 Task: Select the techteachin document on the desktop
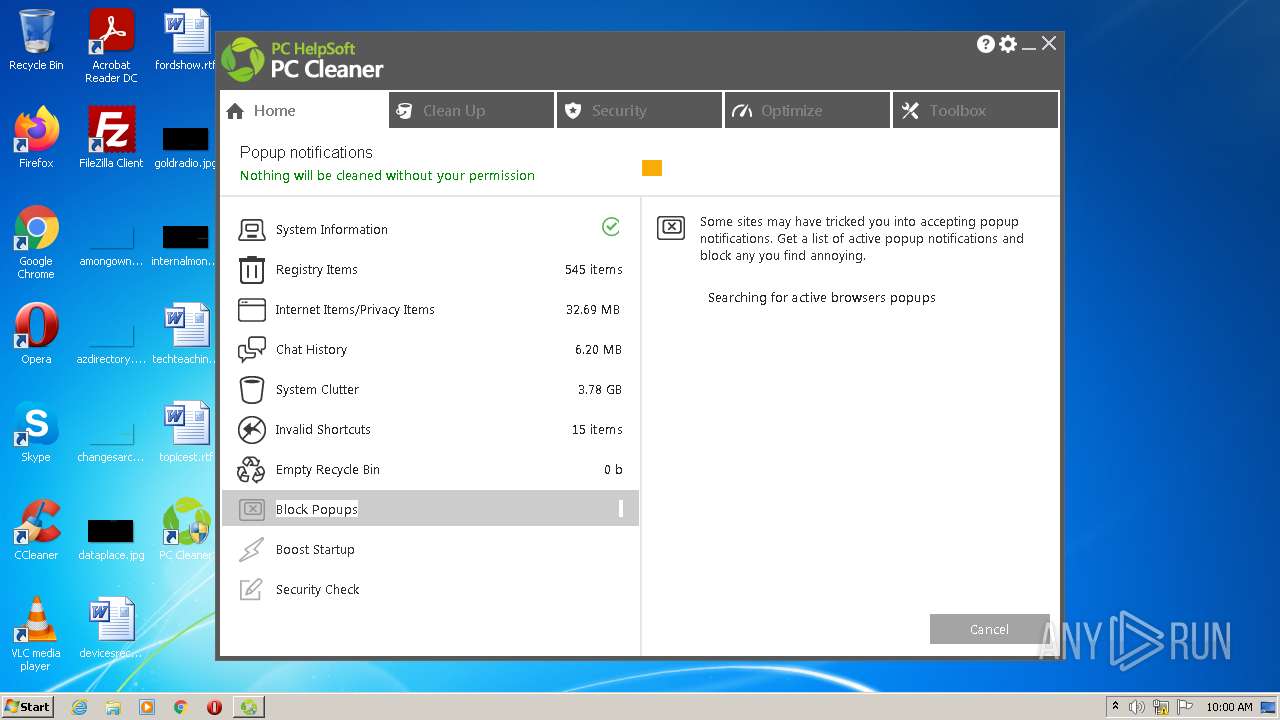(186, 333)
